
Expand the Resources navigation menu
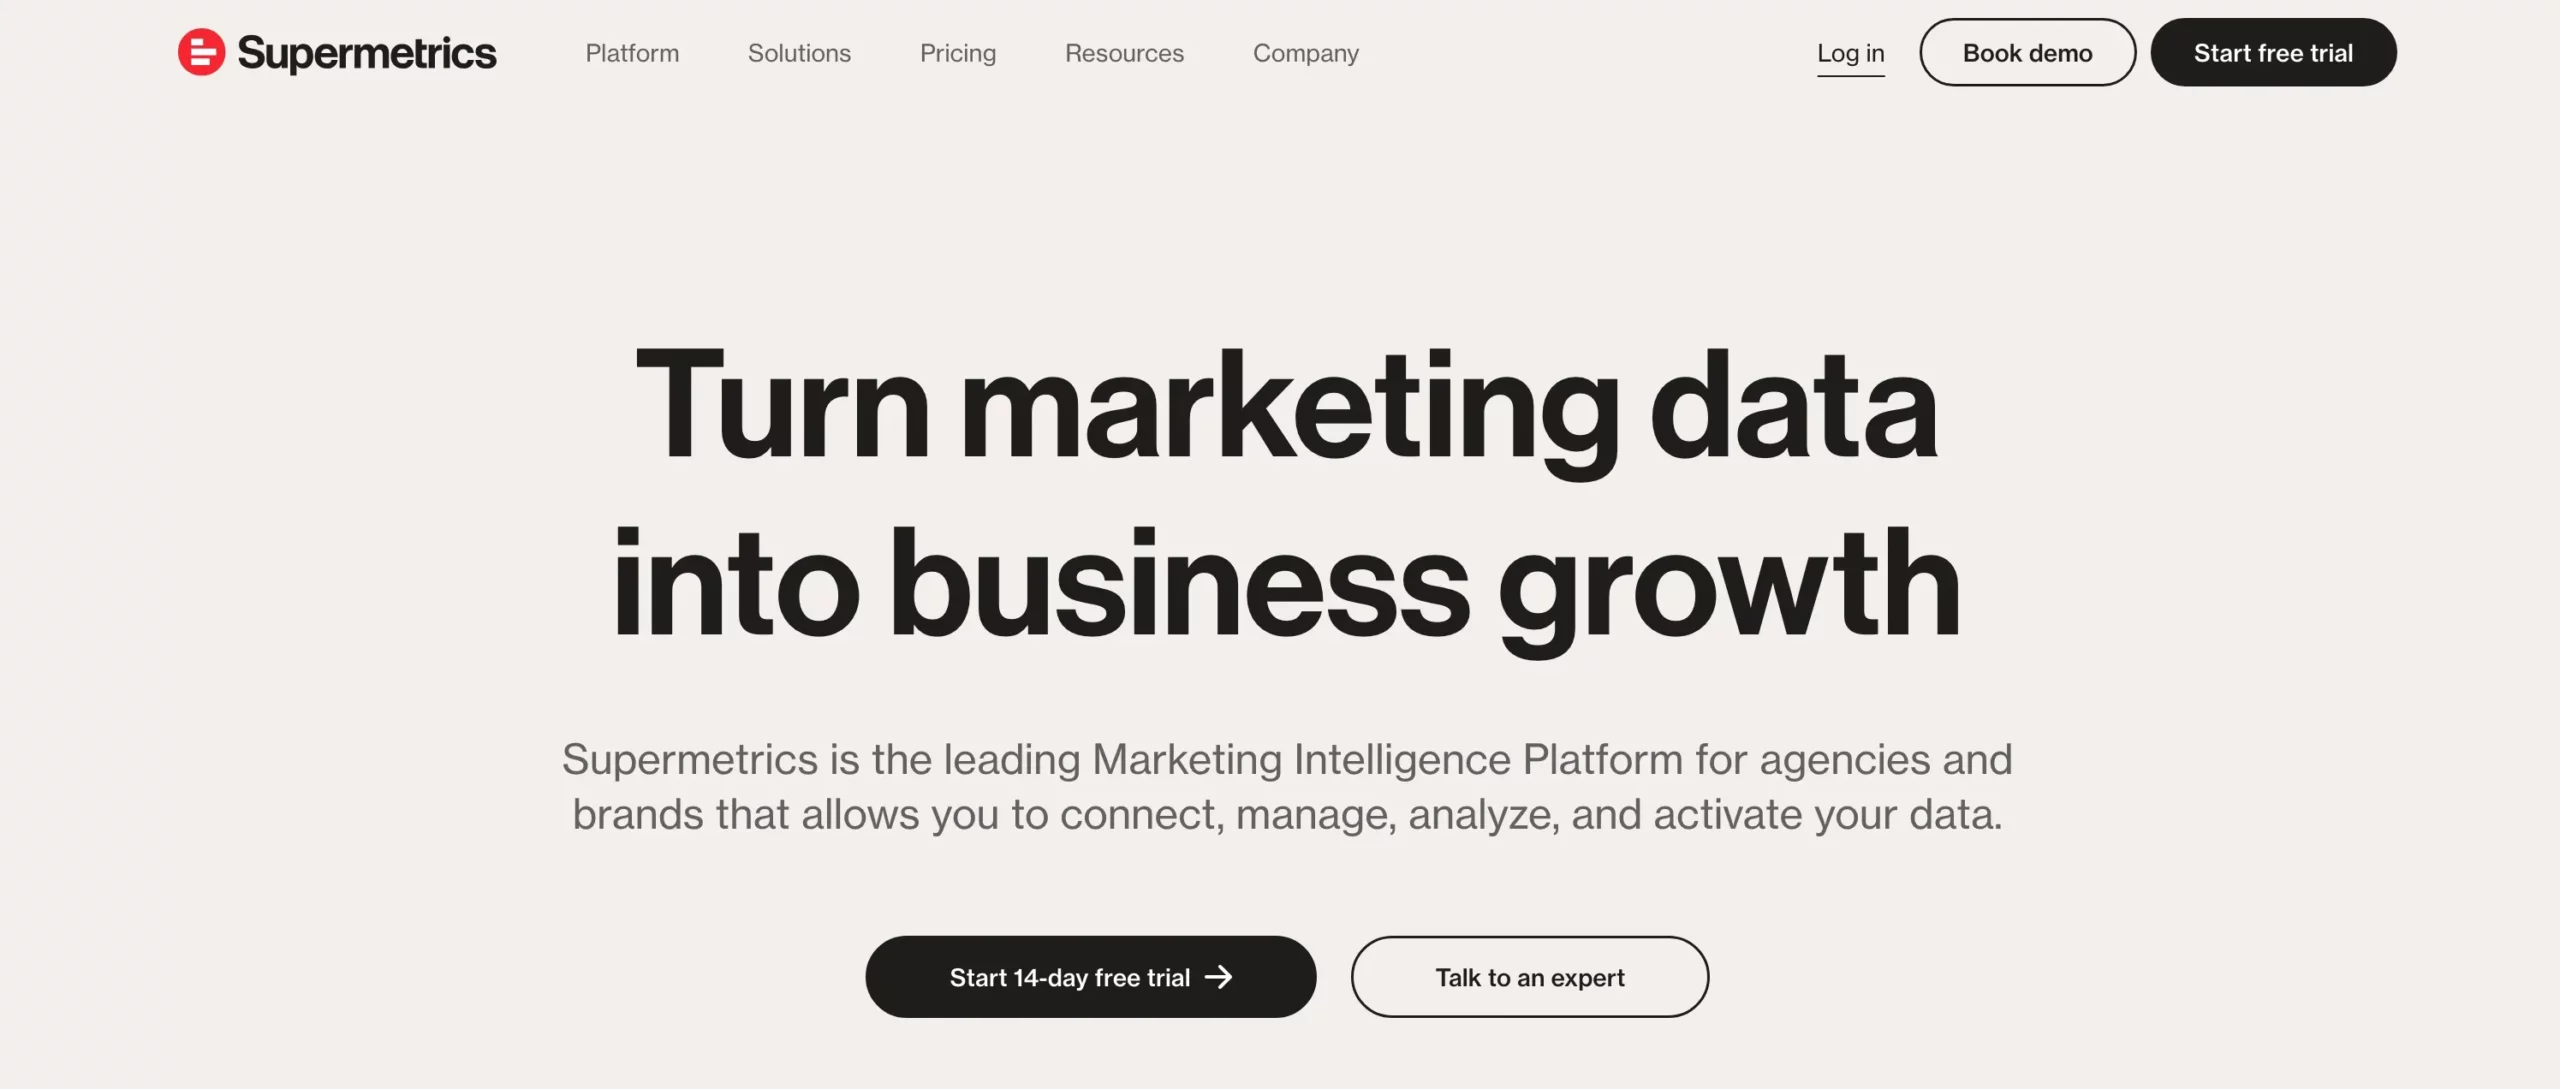coord(1124,53)
